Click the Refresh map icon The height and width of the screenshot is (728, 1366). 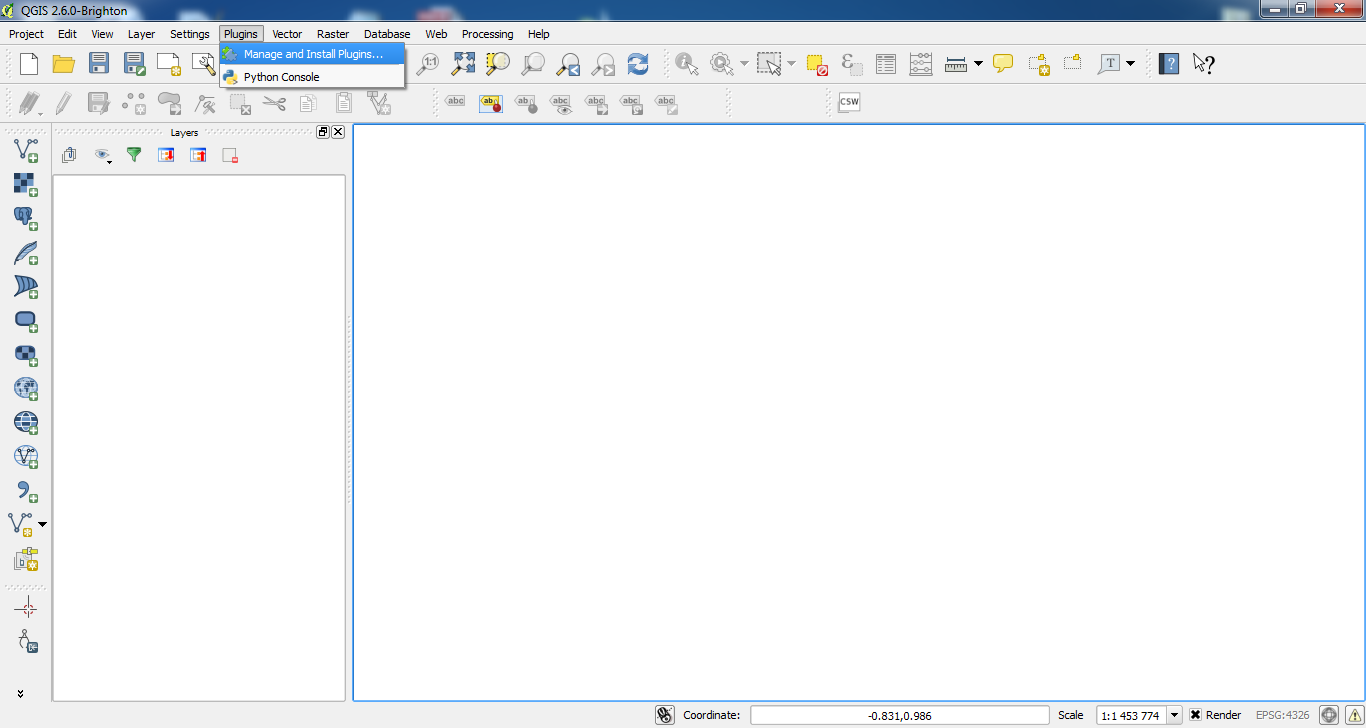point(638,64)
